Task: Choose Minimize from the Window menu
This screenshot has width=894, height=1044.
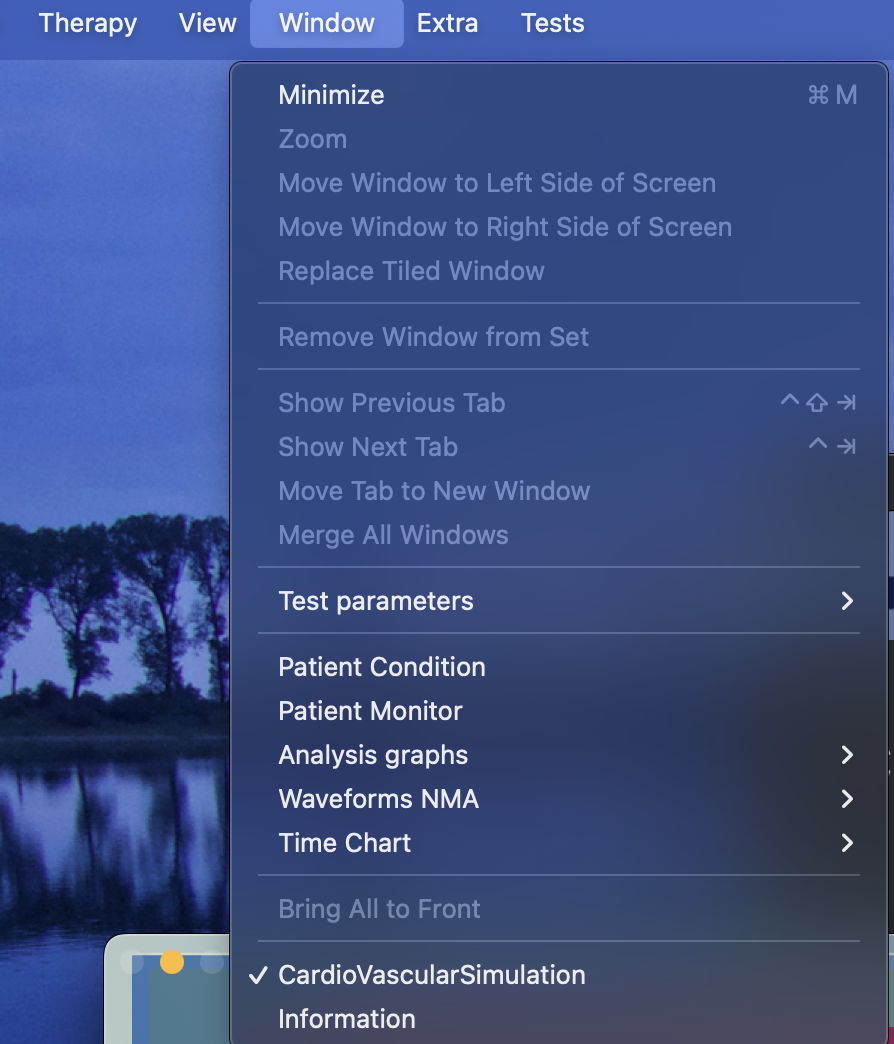Action: [x=331, y=95]
